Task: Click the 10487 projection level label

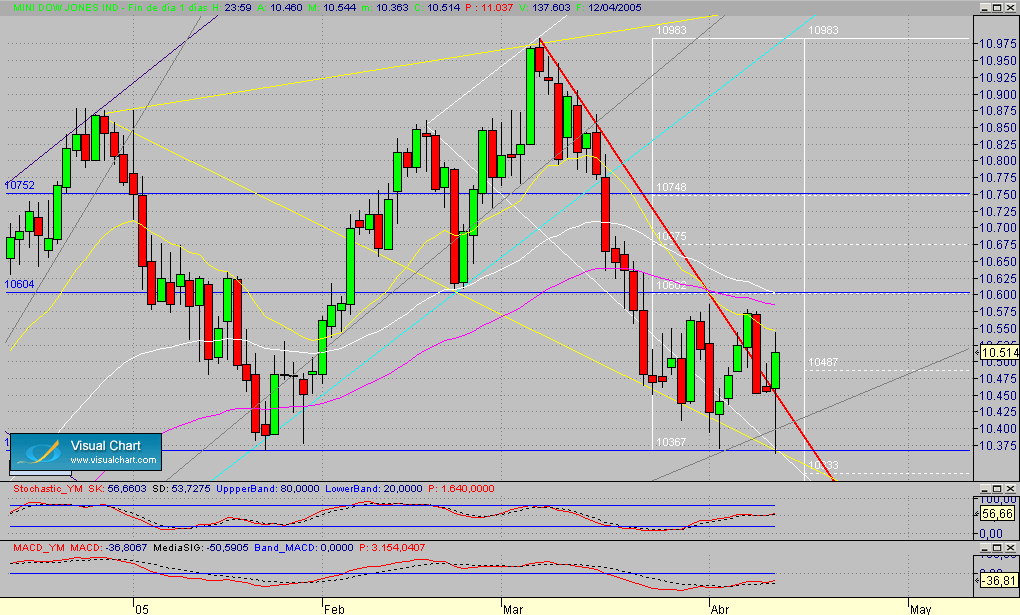Action: tap(823, 362)
